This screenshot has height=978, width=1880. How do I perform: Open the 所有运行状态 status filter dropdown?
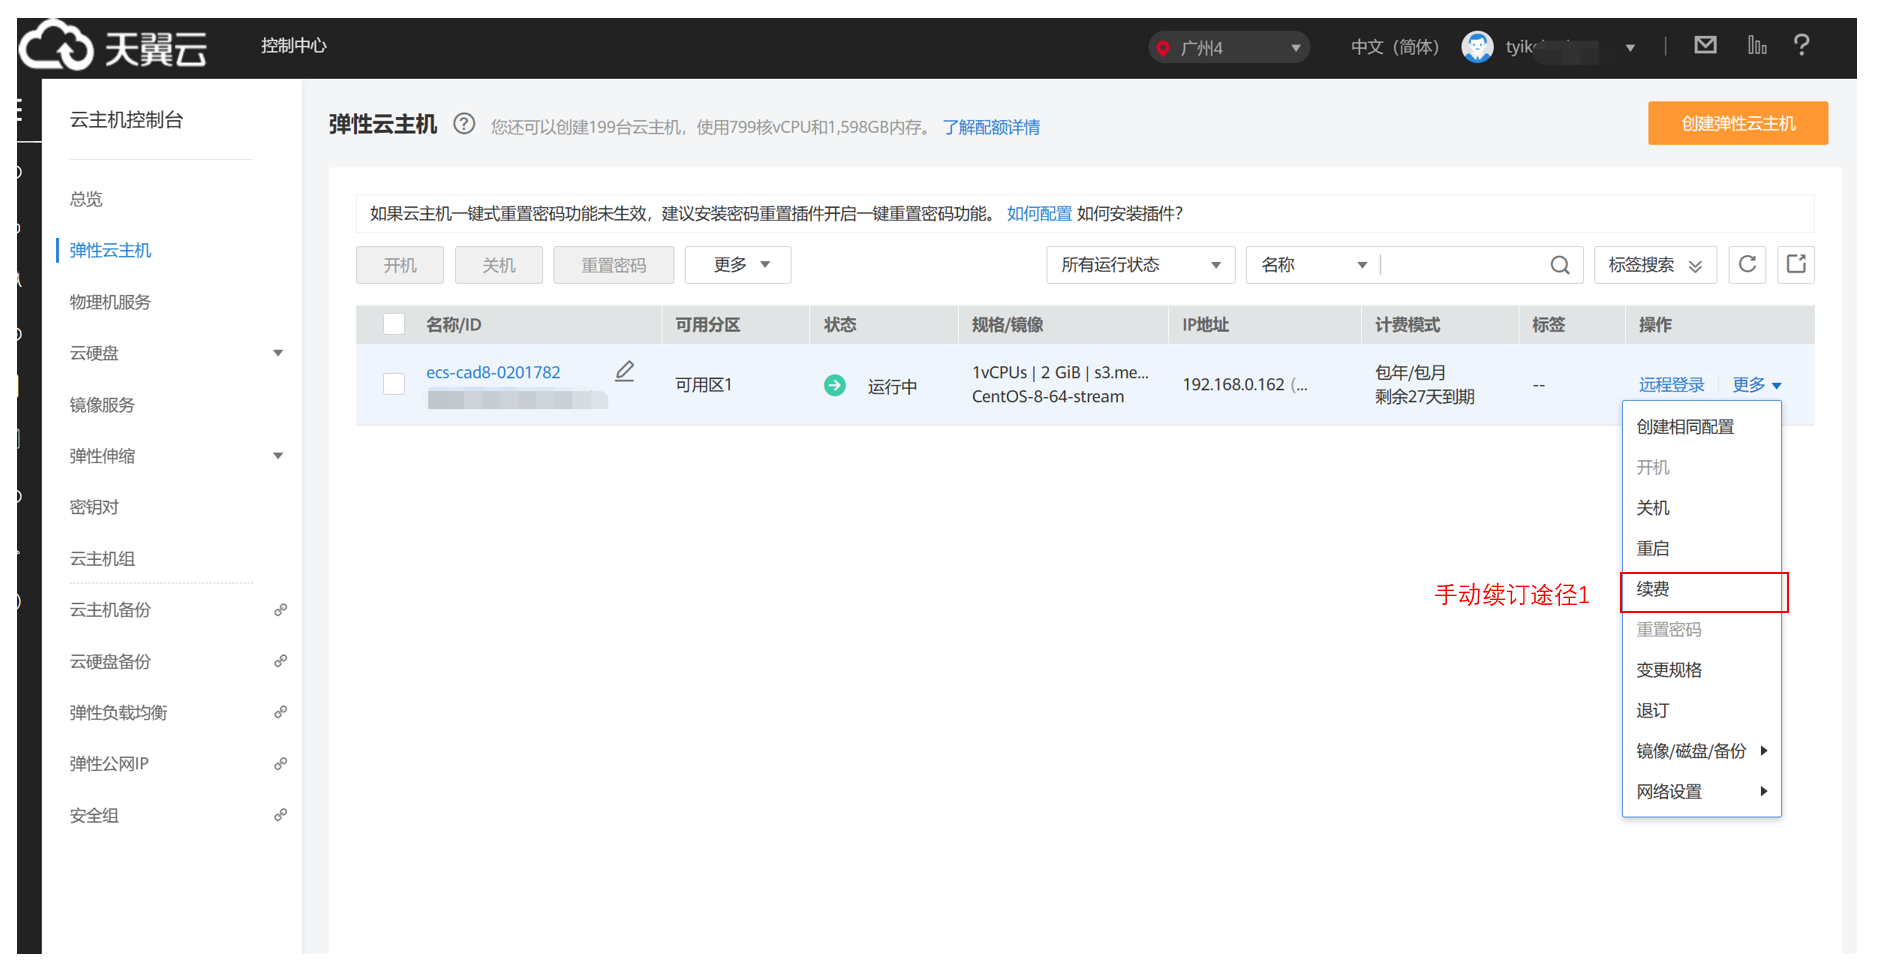coord(1140,265)
